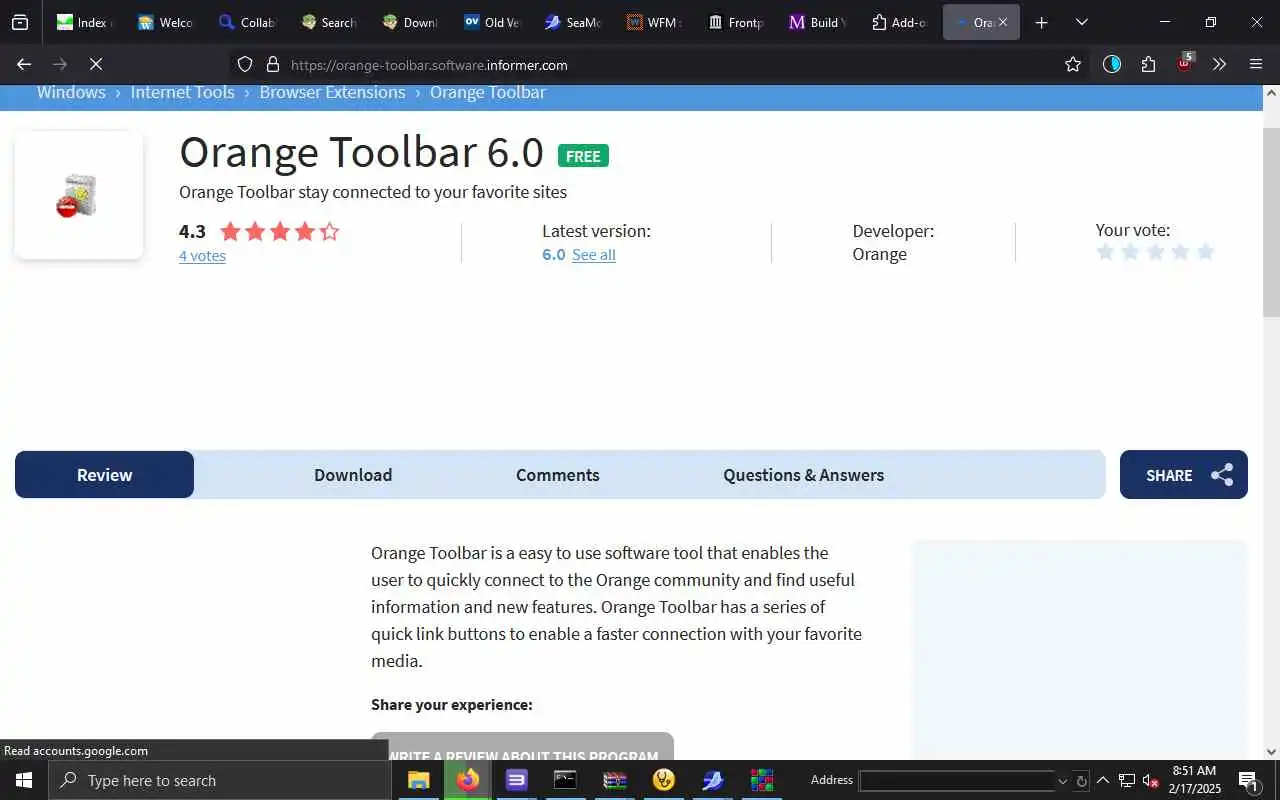Screen dimensions: 1280x800
Task: Open a new tab with plus button
Action: (1042, 22)
